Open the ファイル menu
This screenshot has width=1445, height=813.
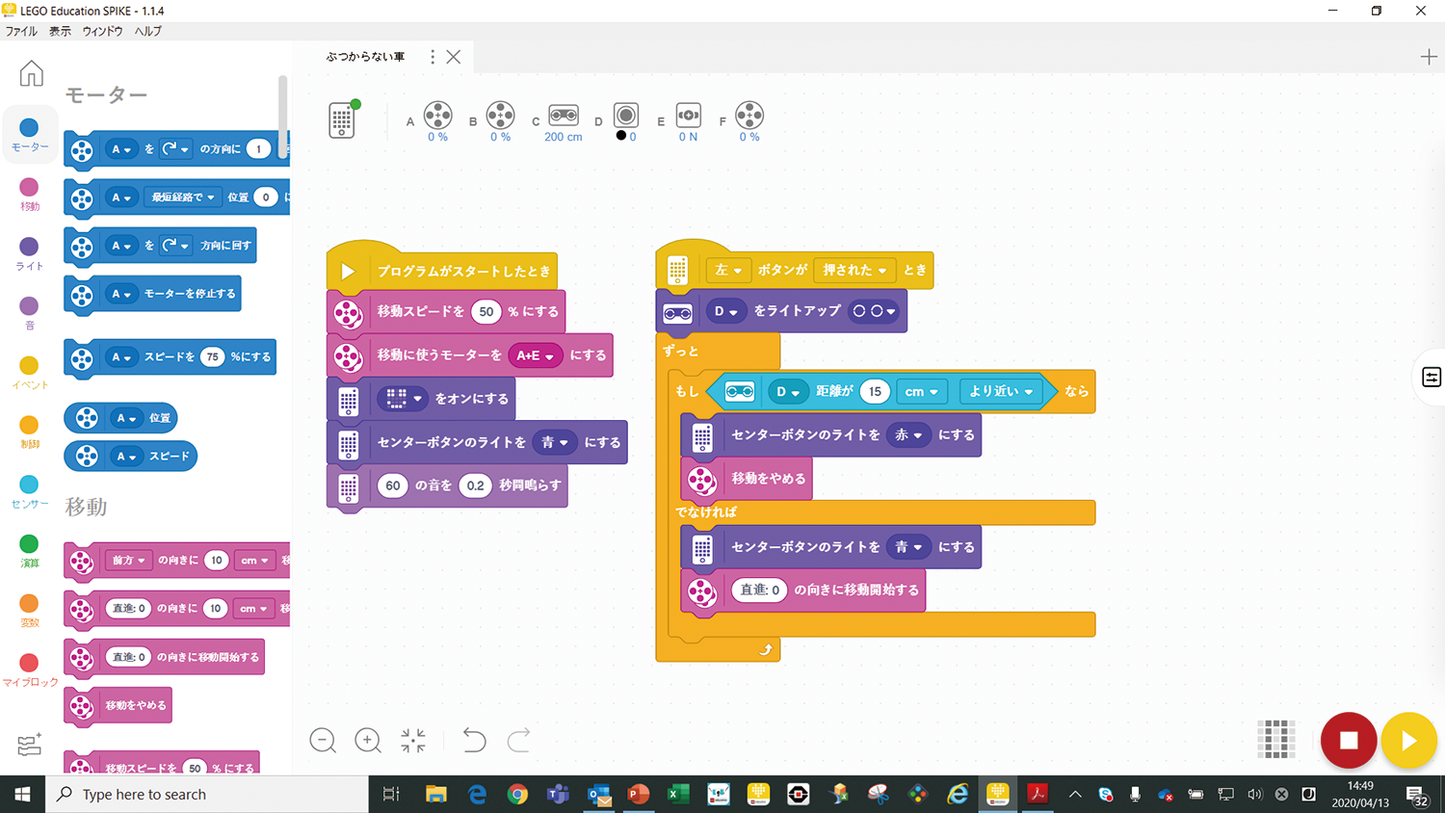(21, 32)
